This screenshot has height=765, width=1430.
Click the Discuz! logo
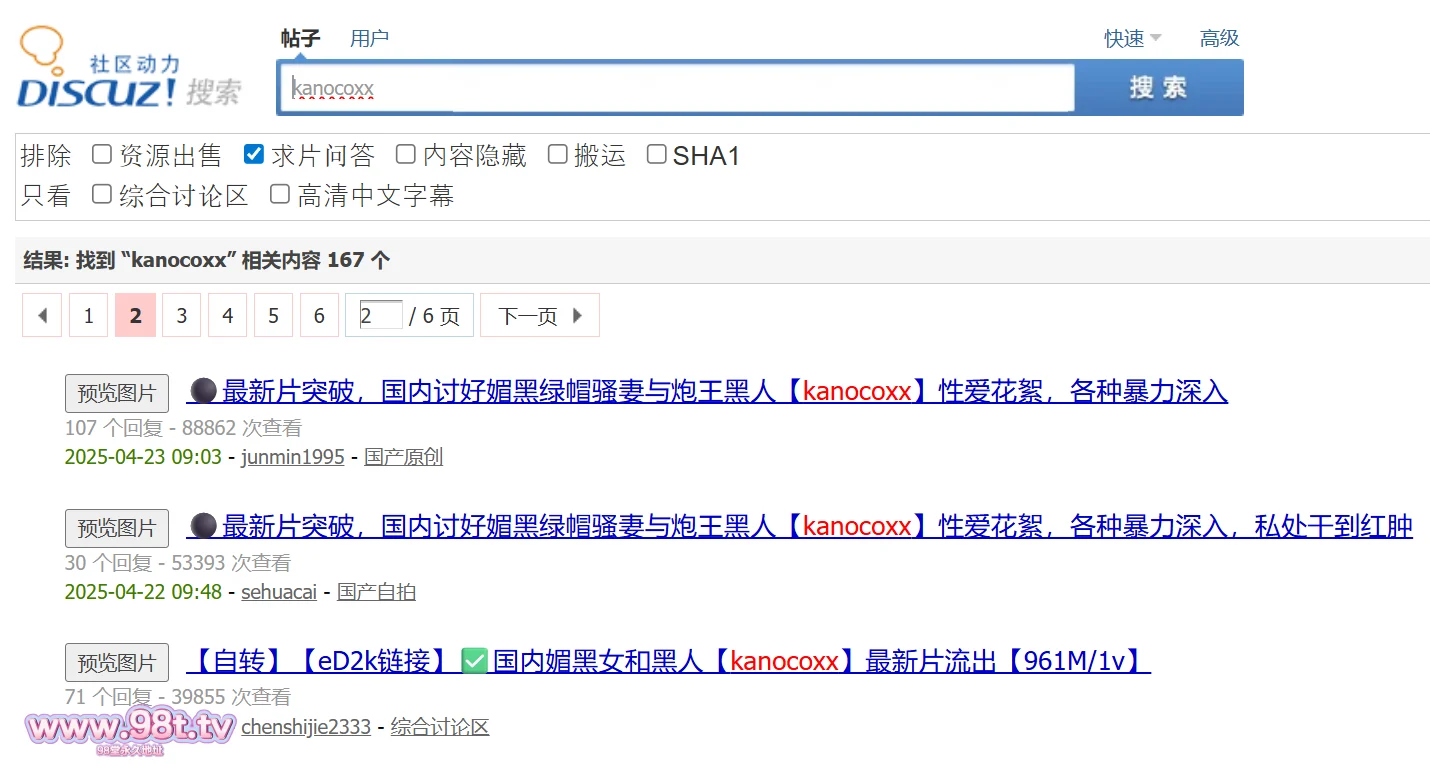pos(128,70)
